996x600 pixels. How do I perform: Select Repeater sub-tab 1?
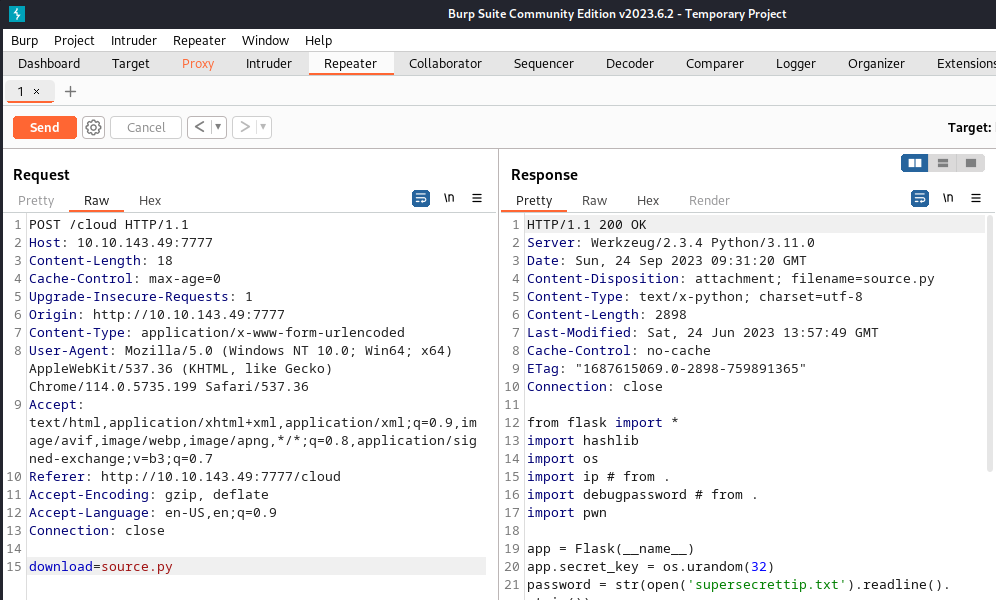coord(21,91)
